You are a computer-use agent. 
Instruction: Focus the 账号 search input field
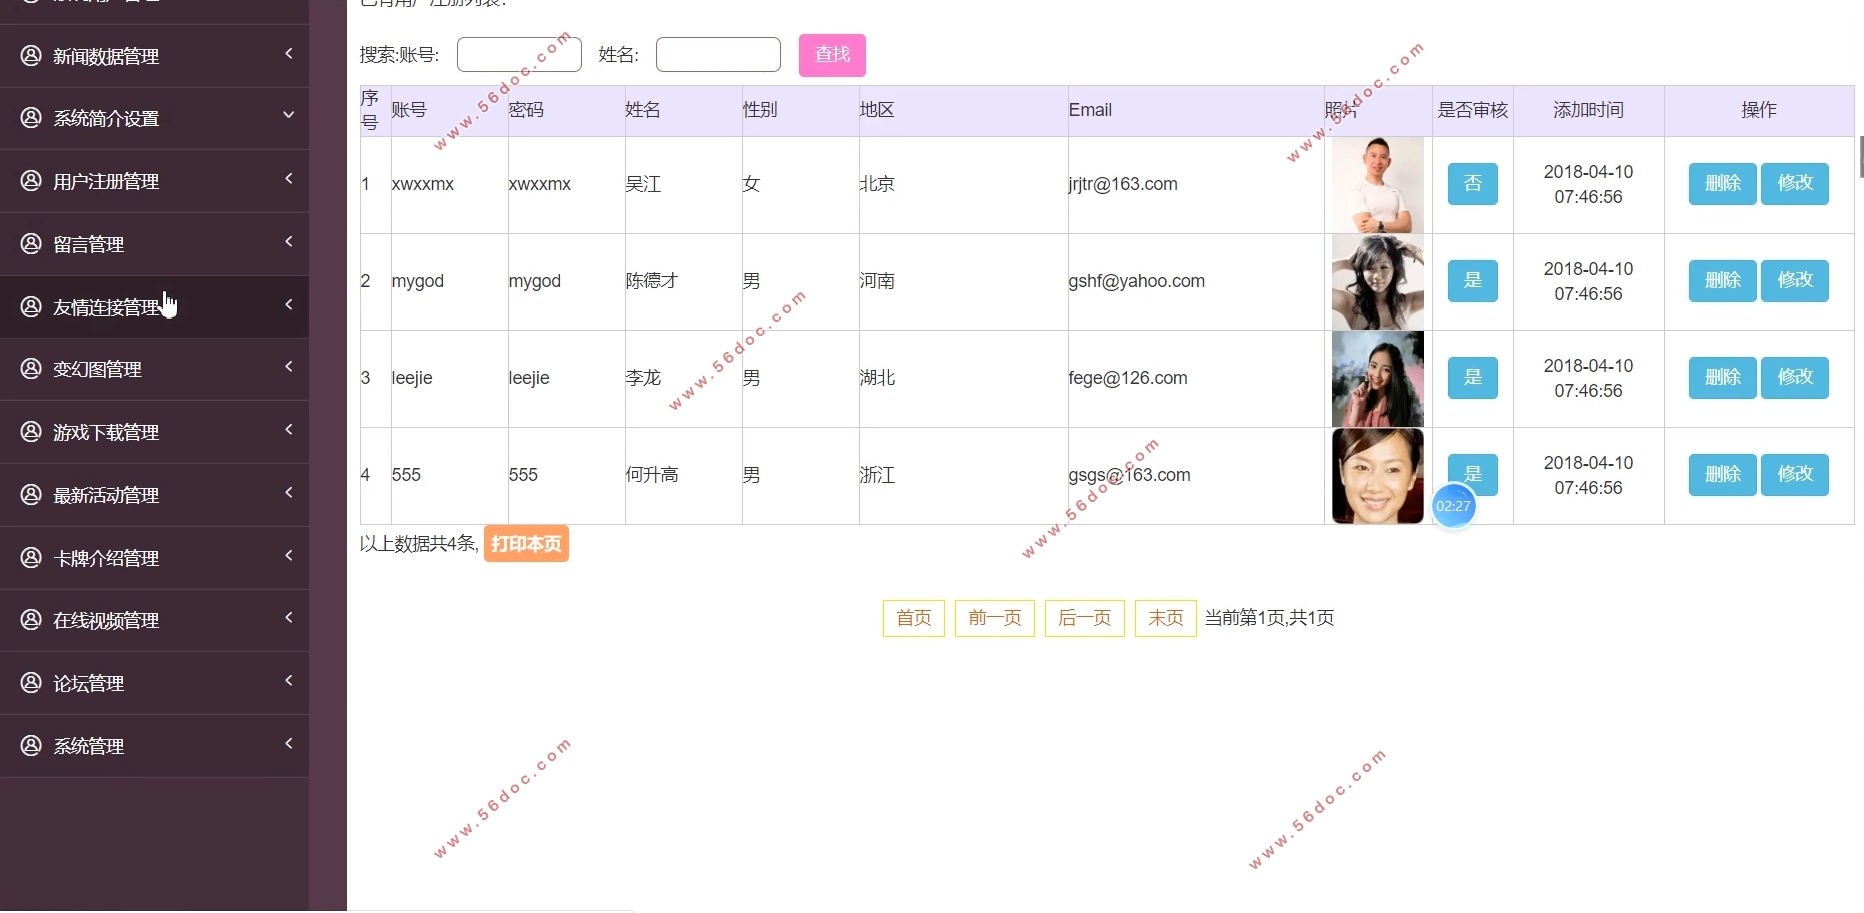tap(519, 55)
